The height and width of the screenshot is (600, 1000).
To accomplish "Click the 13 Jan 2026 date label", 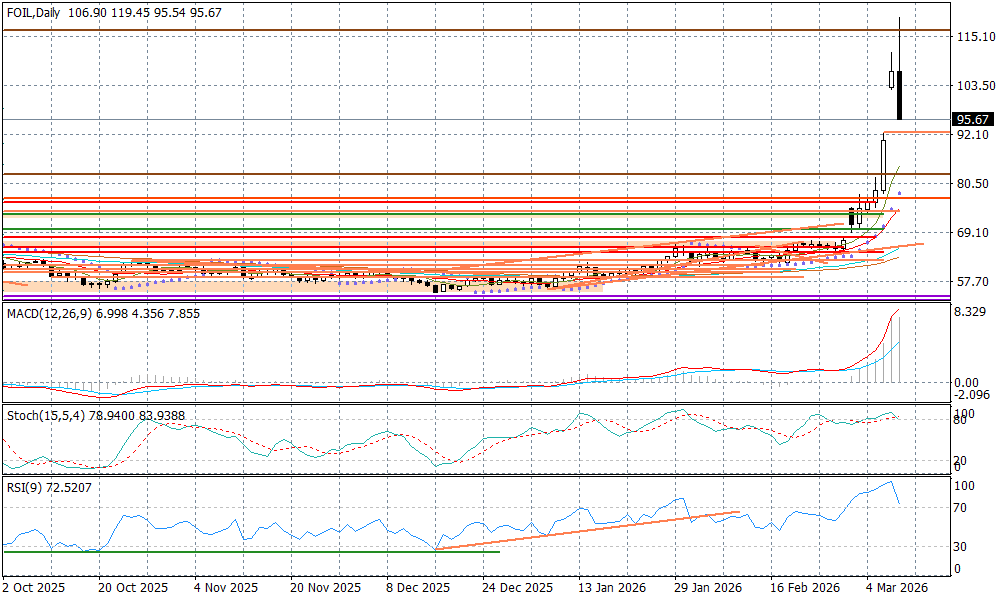I will (611, 588).
